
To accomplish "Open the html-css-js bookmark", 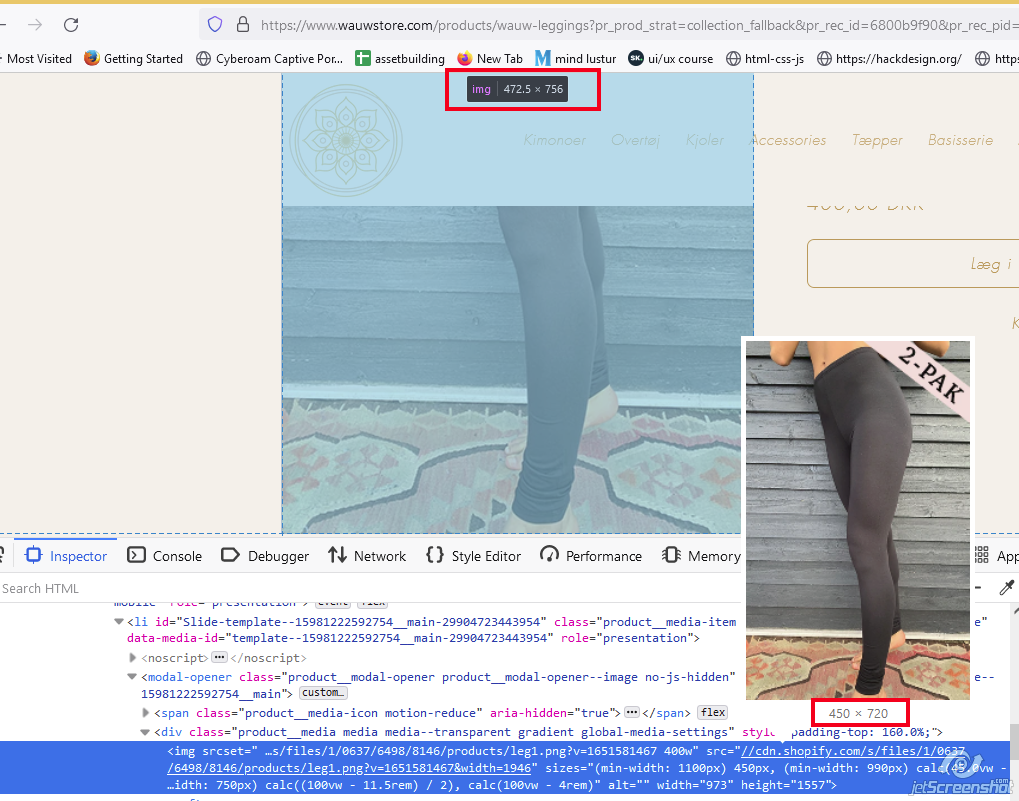I will [x=765, y=58].
